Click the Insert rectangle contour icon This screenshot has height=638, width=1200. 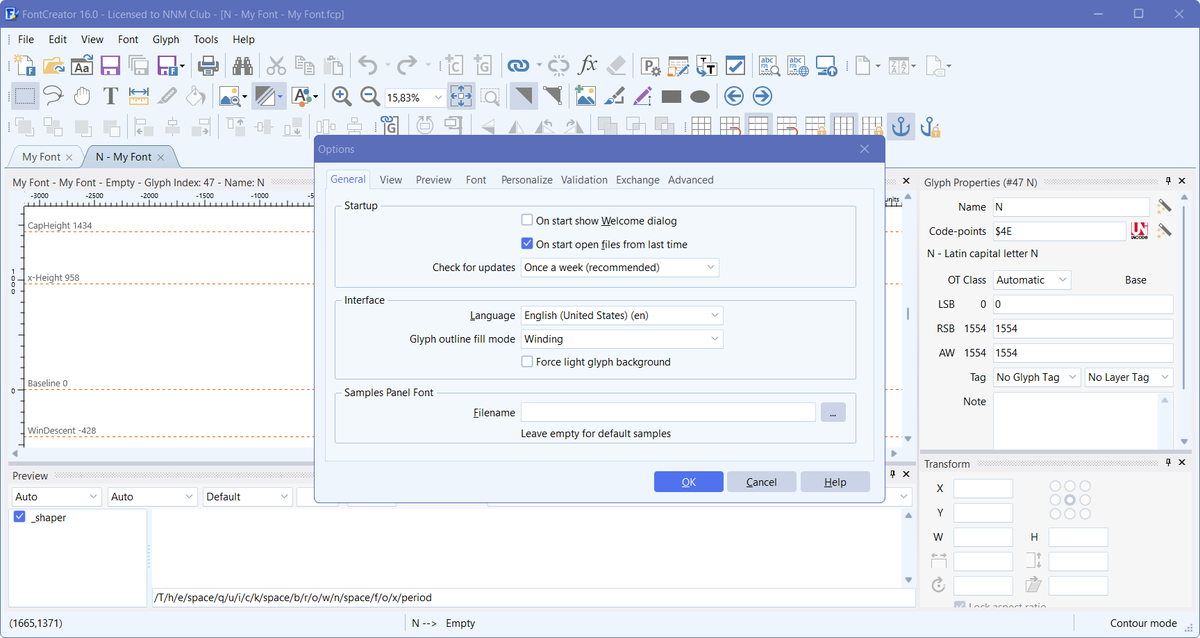pos(671,97)
